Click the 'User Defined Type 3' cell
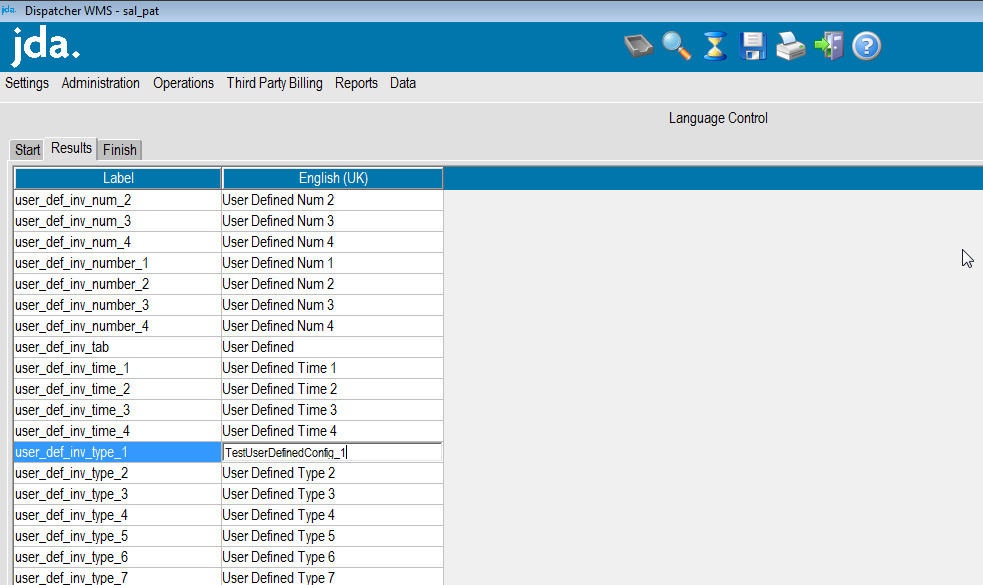The image size is (983, 585). pyautogui.click(x=332, y=494)
